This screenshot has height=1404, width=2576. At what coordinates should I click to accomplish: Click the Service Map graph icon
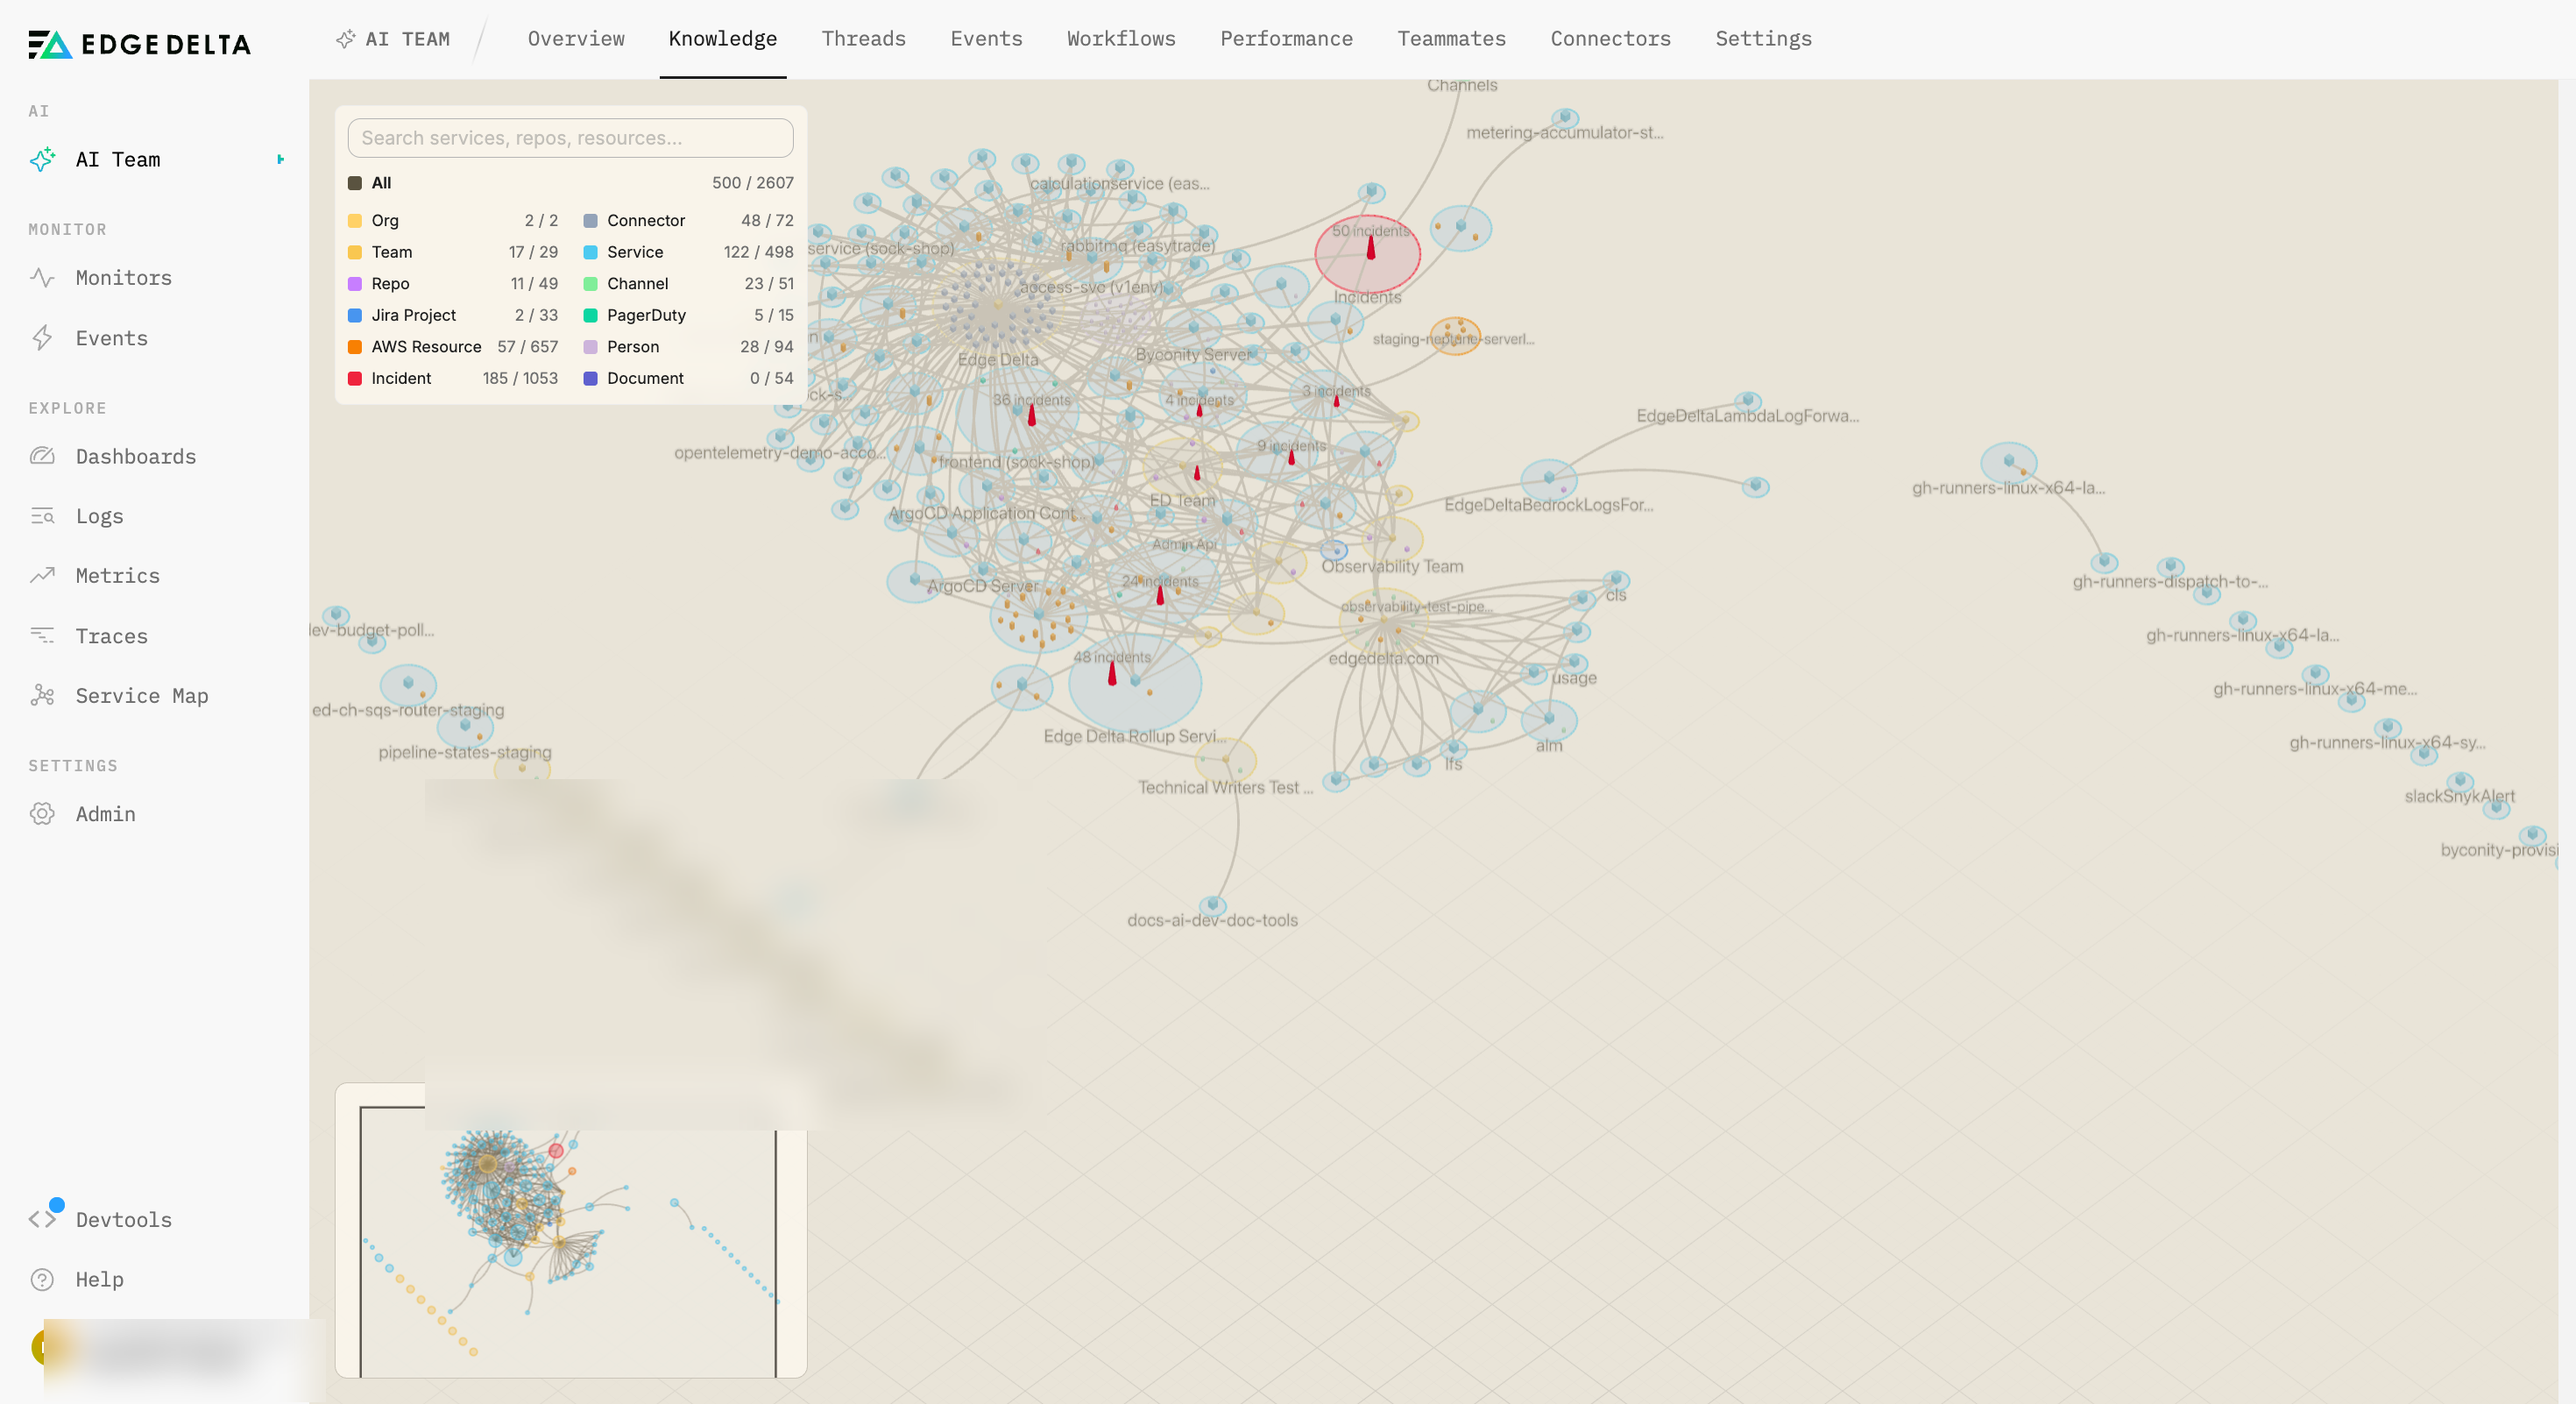click(42, 695)
